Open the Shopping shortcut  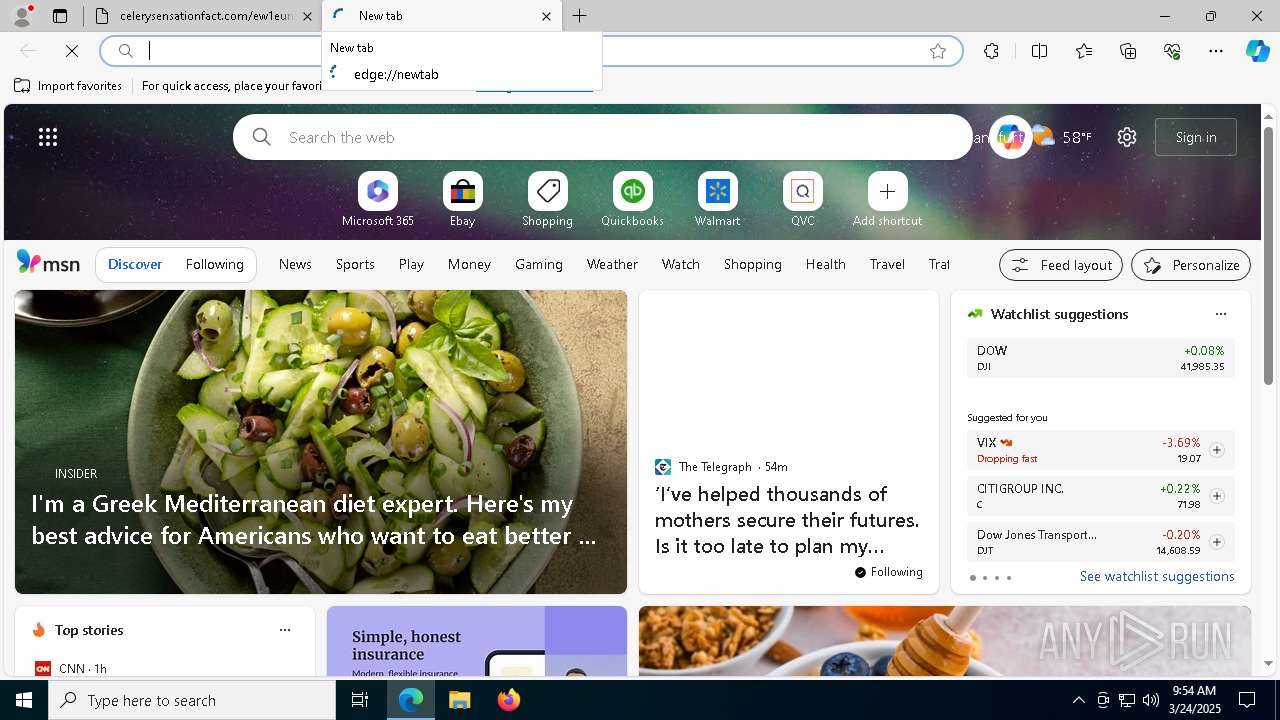click(548, 199)
